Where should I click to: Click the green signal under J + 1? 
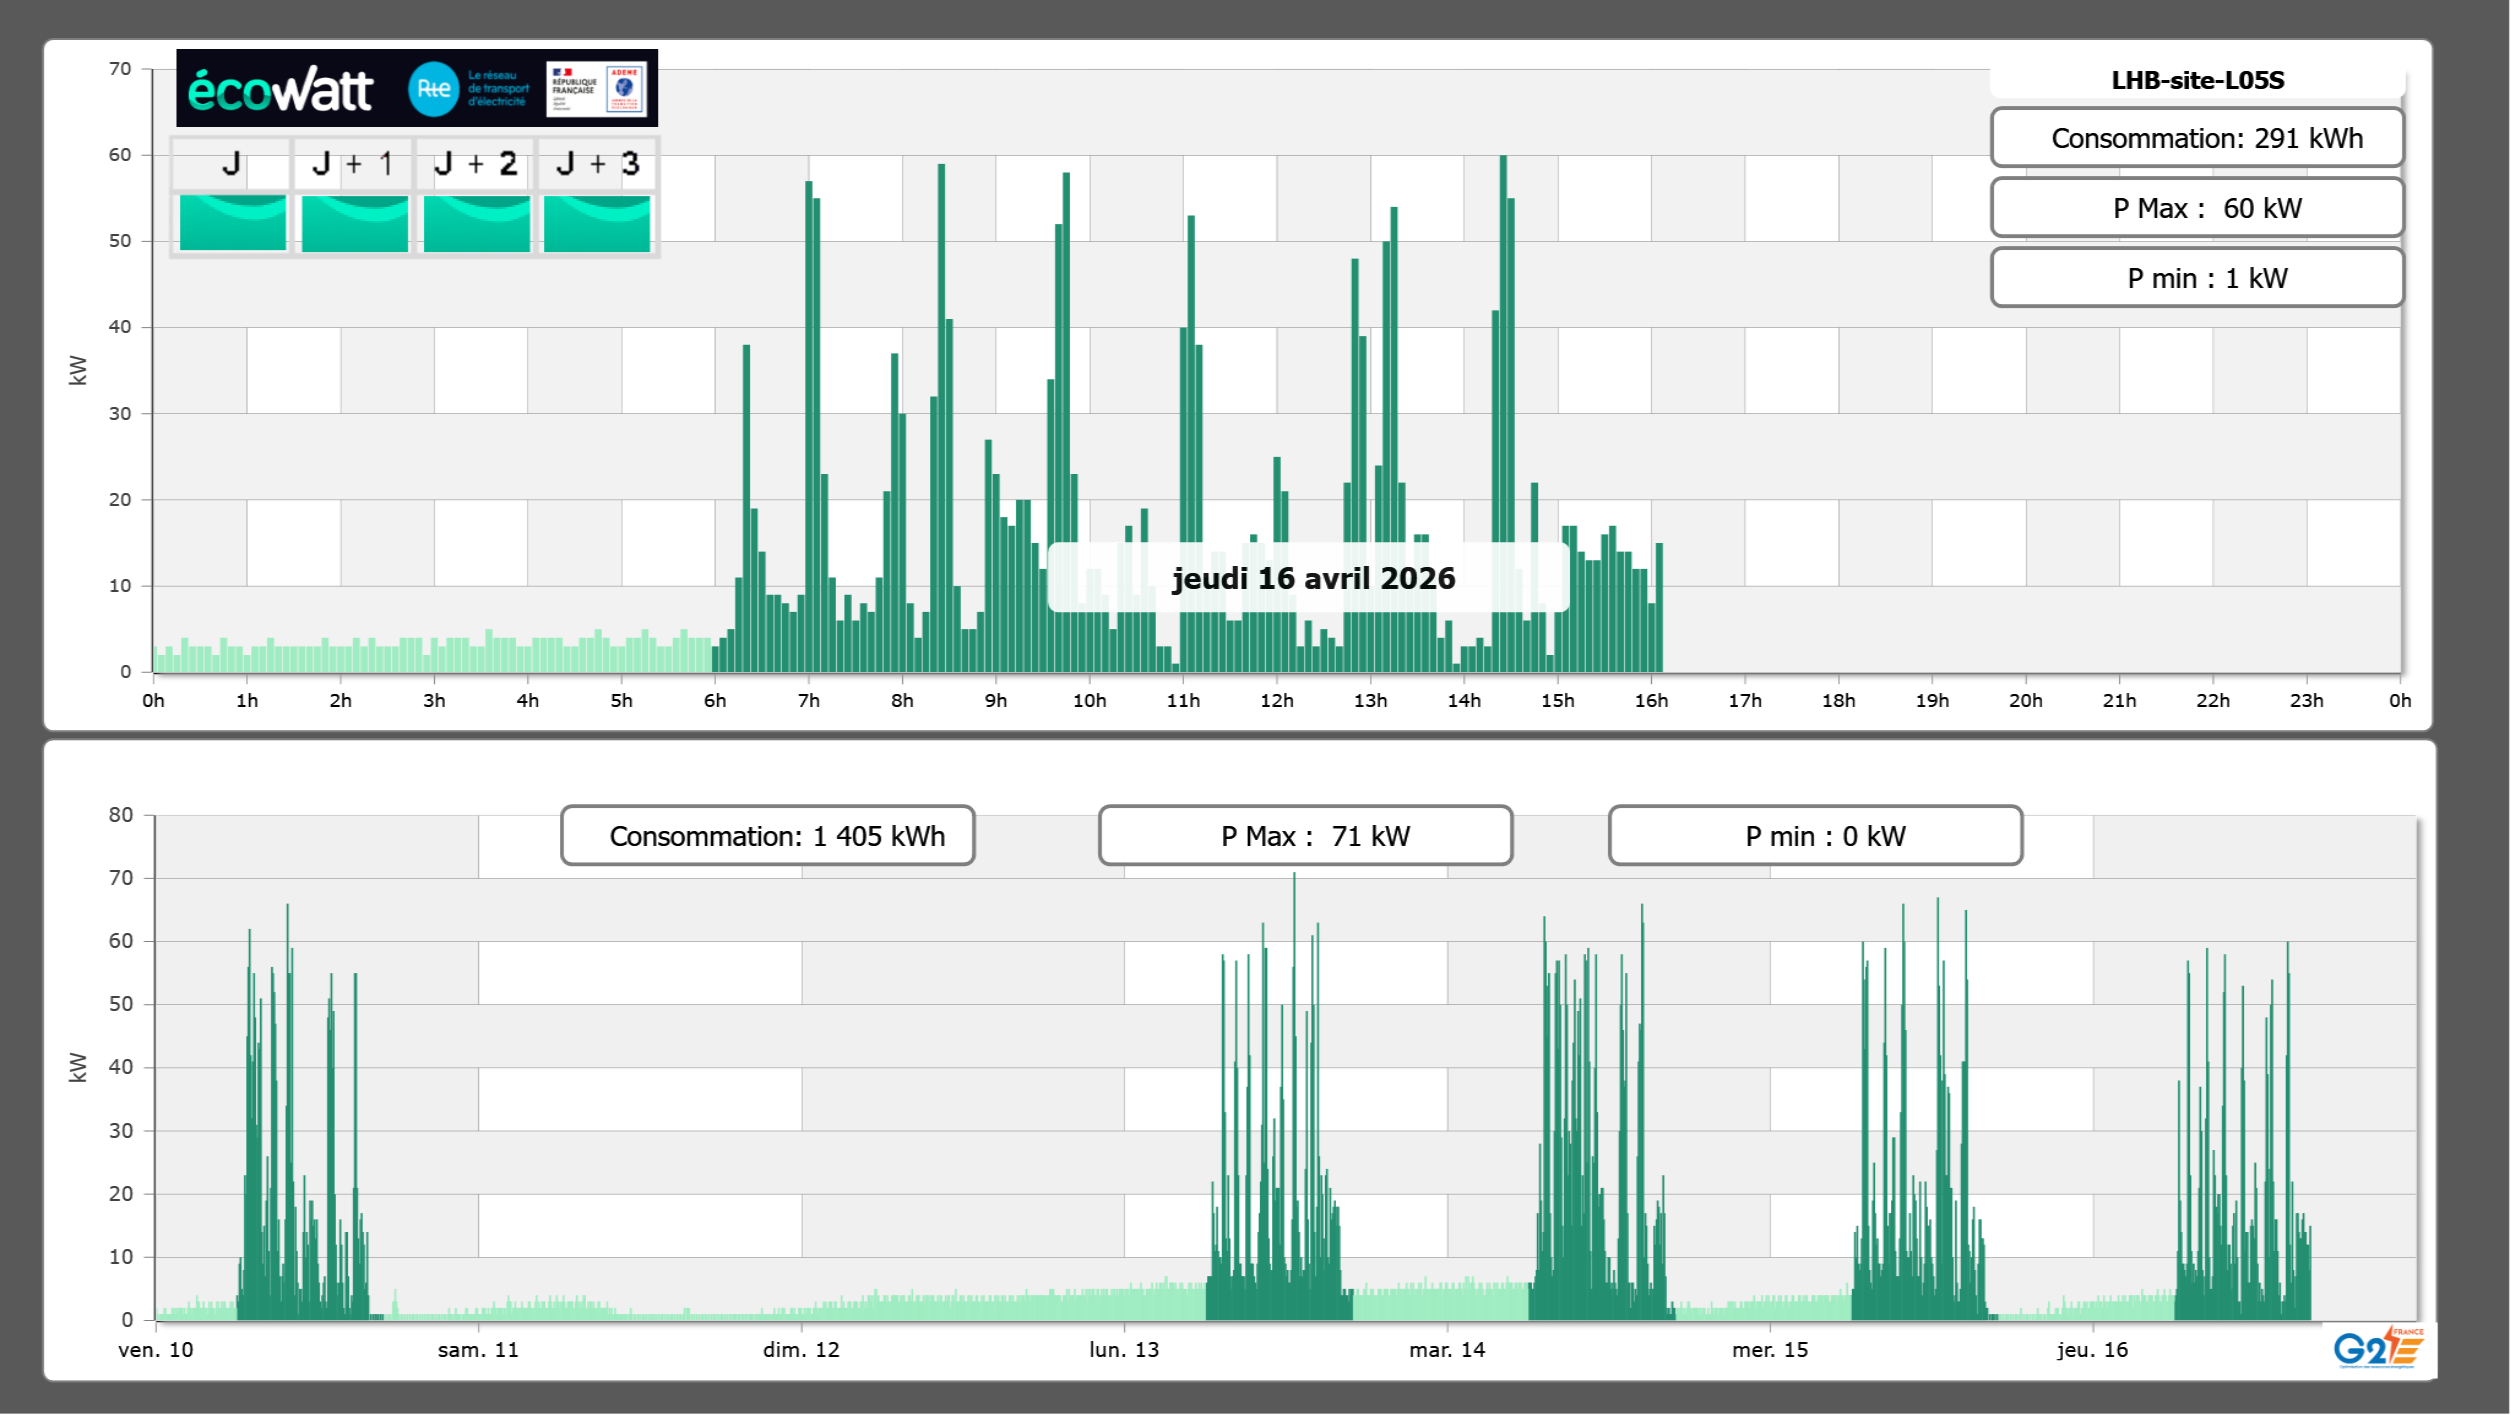point(355,223)
